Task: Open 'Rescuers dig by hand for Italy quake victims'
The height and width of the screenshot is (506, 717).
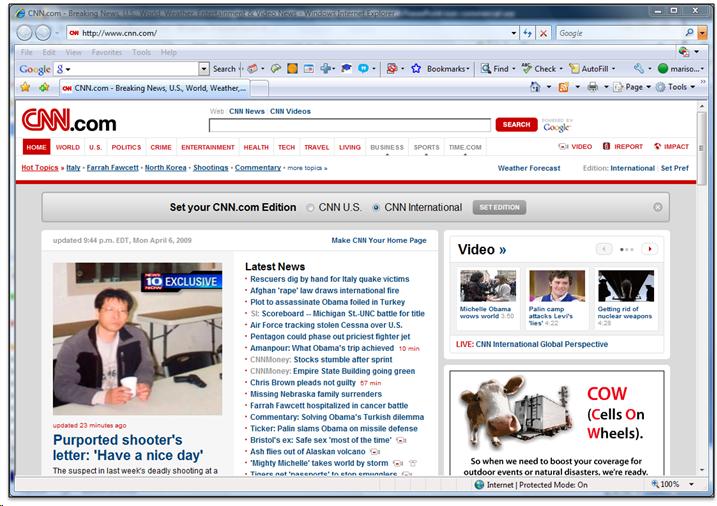Action: 329,279
